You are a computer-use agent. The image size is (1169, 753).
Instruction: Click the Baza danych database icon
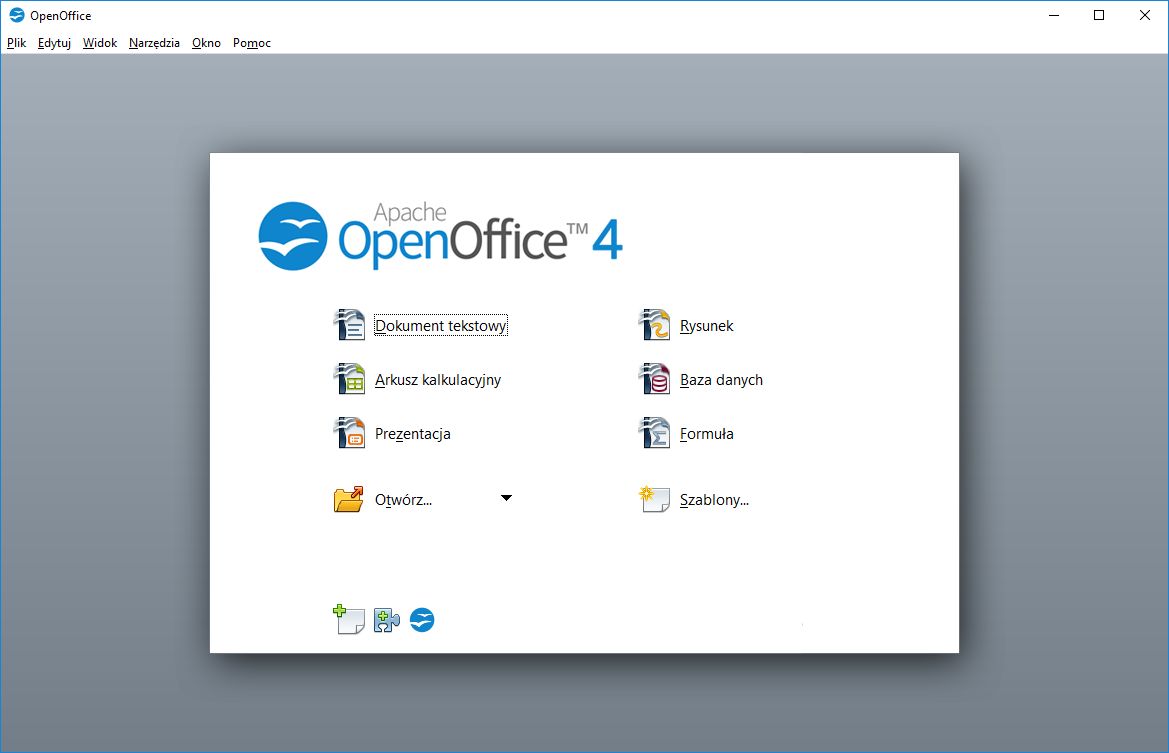tap(655, 379)
